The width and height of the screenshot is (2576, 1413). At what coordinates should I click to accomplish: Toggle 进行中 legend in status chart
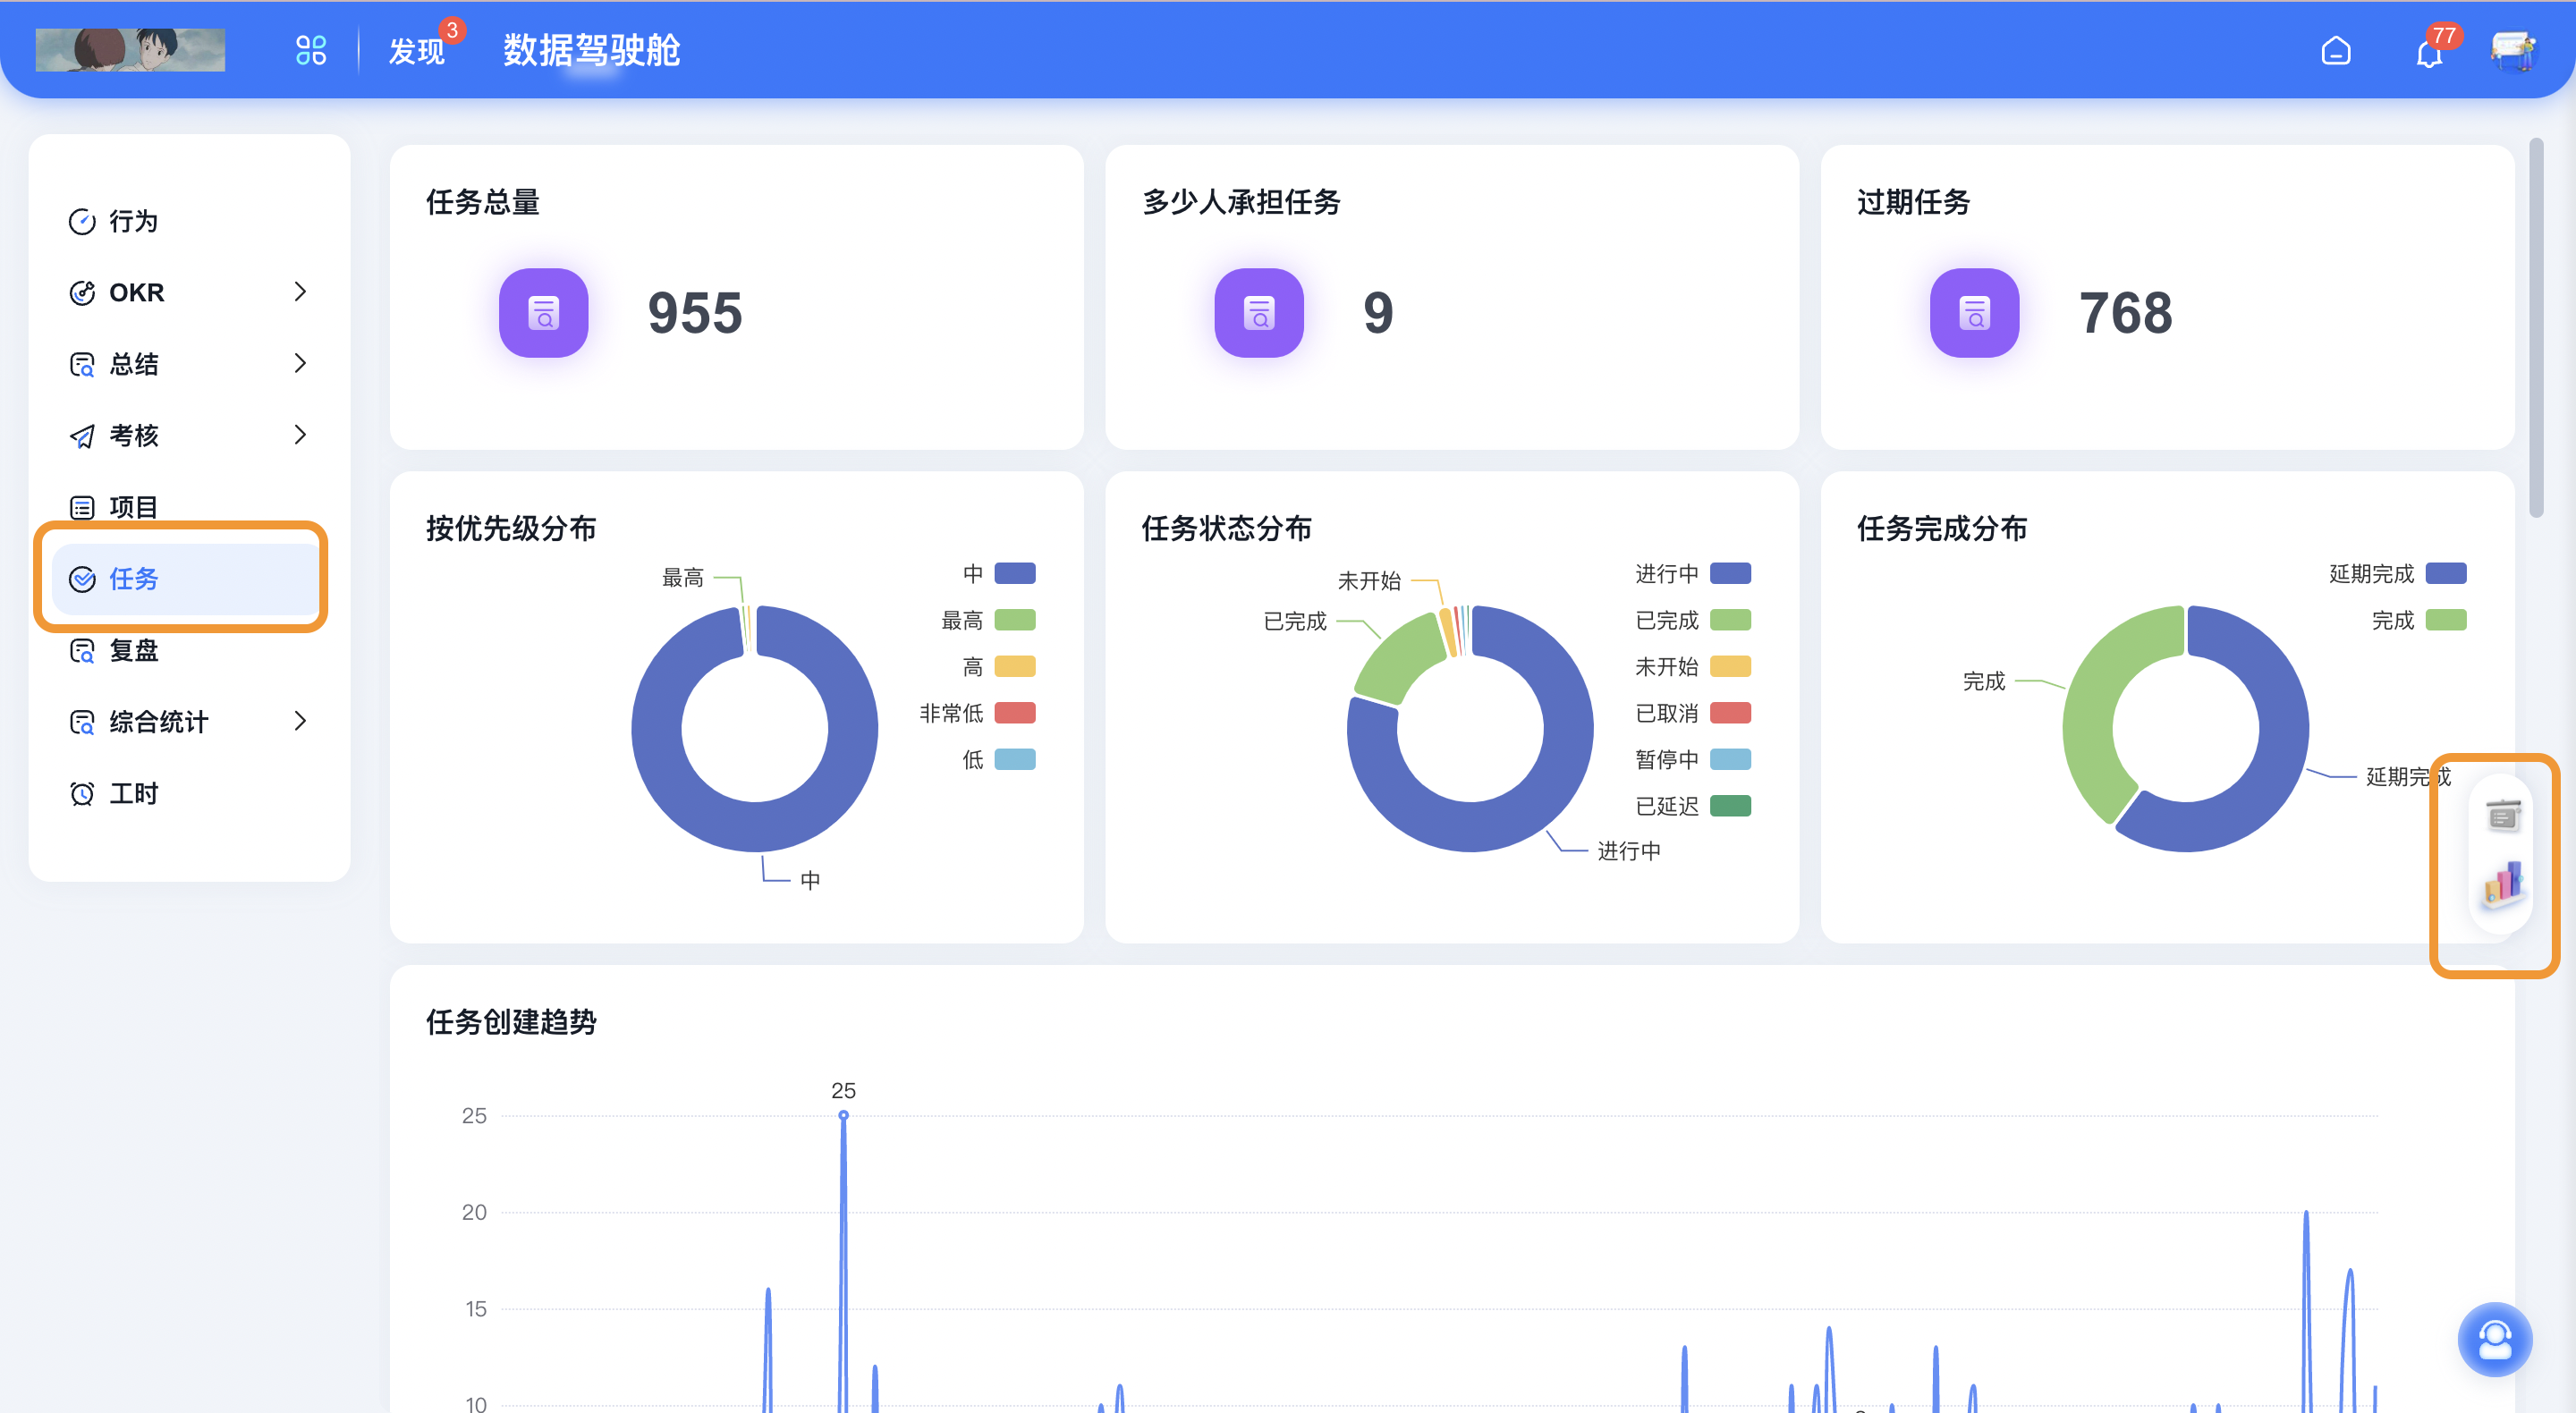pyautogui.click(x=1692, y=573)
